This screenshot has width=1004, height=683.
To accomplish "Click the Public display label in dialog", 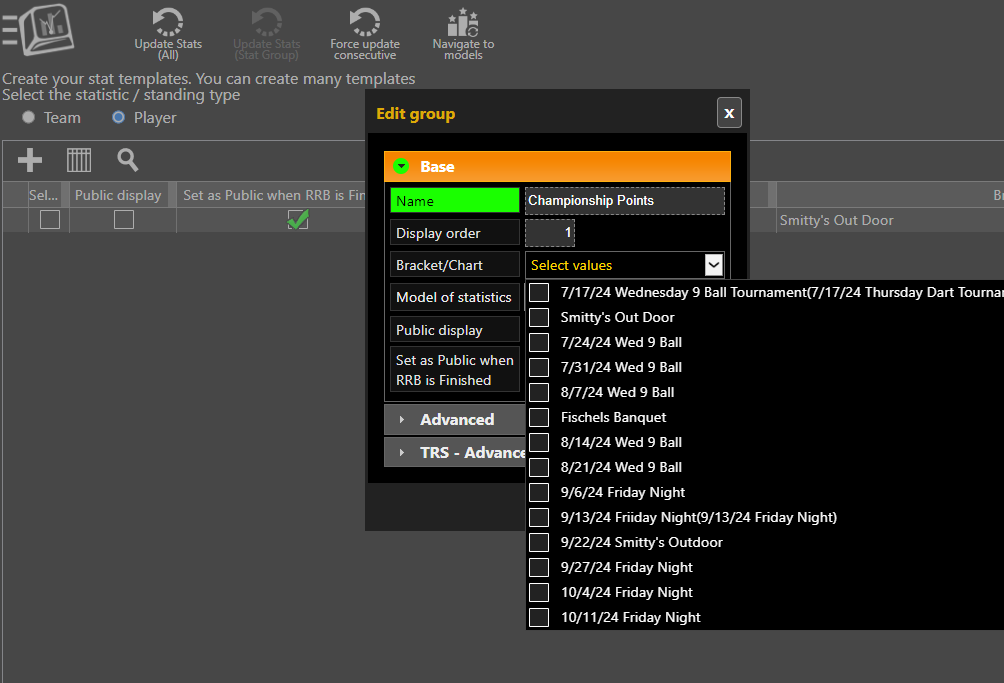I will coord(455,330).
